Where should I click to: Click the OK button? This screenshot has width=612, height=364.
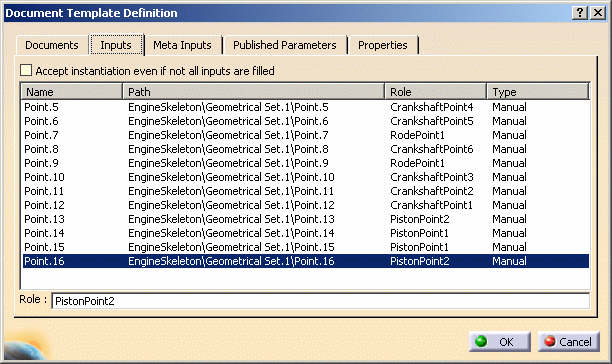(500, 342)
